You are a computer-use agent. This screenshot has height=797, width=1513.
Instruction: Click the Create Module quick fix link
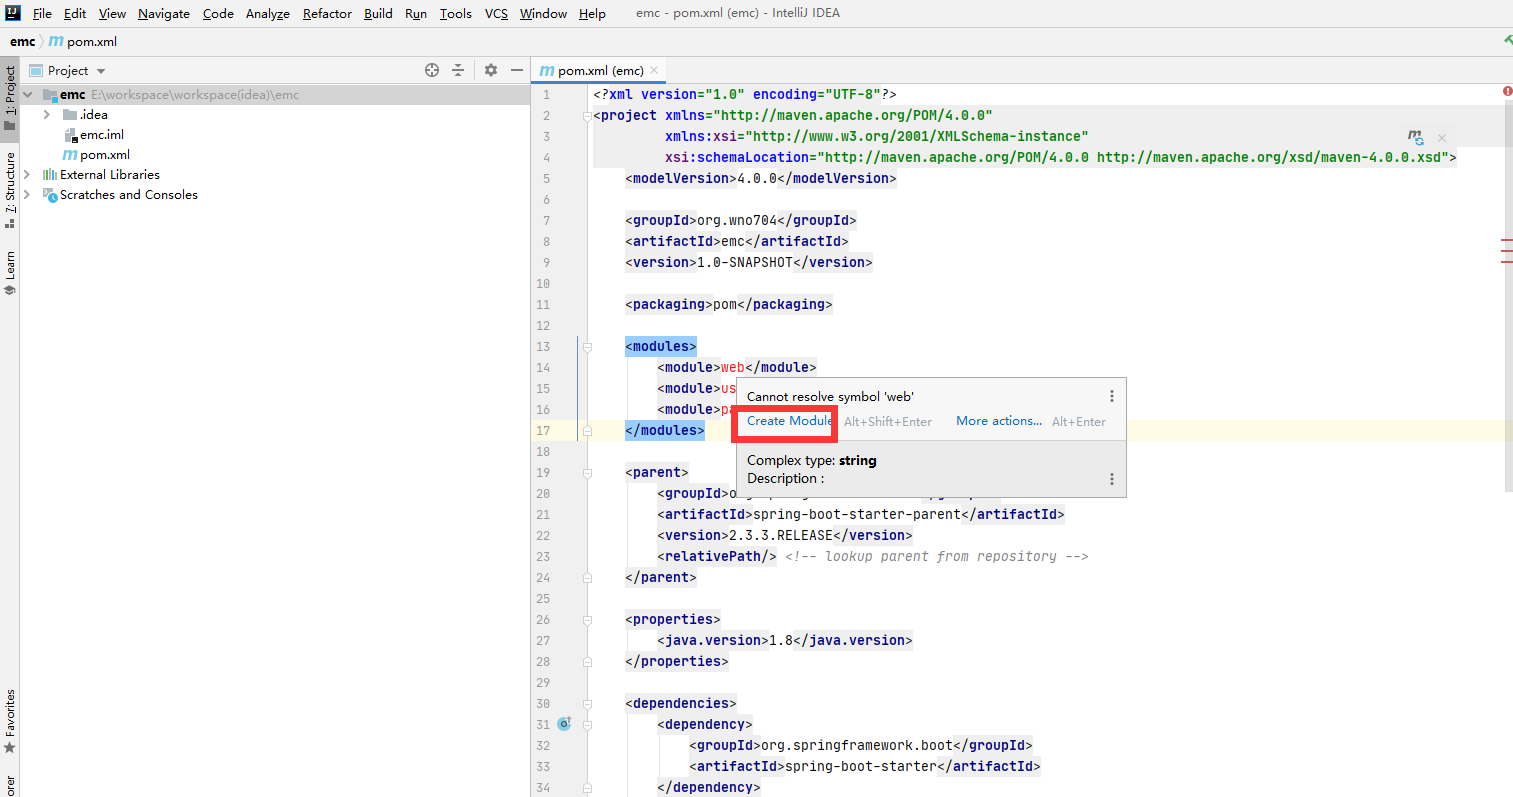pyautogui.click(x=789, y=421)
